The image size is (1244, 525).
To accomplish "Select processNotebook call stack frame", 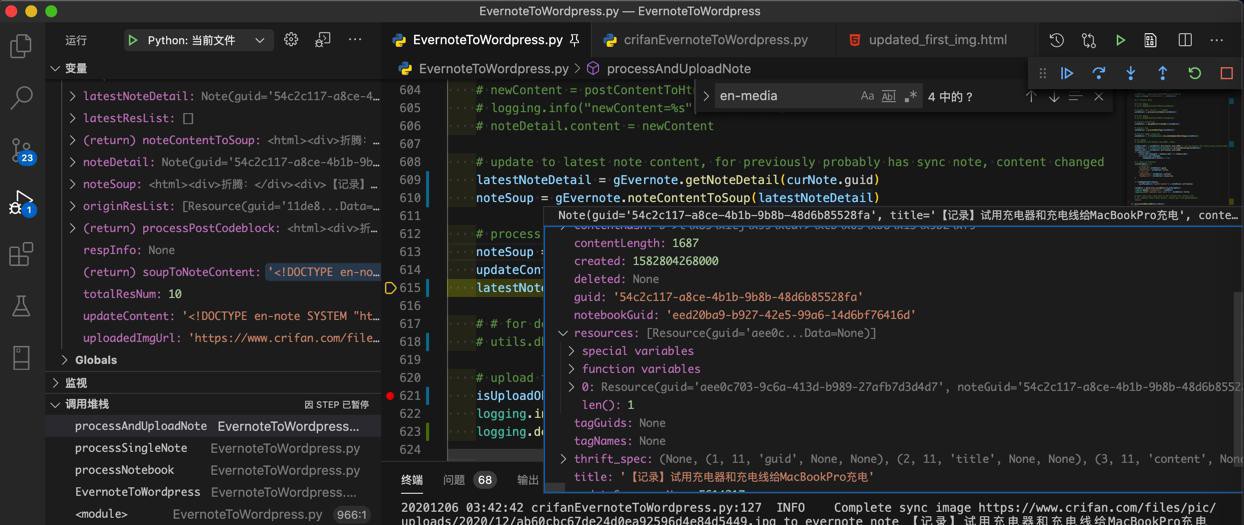I will click(x=214, y=470).
